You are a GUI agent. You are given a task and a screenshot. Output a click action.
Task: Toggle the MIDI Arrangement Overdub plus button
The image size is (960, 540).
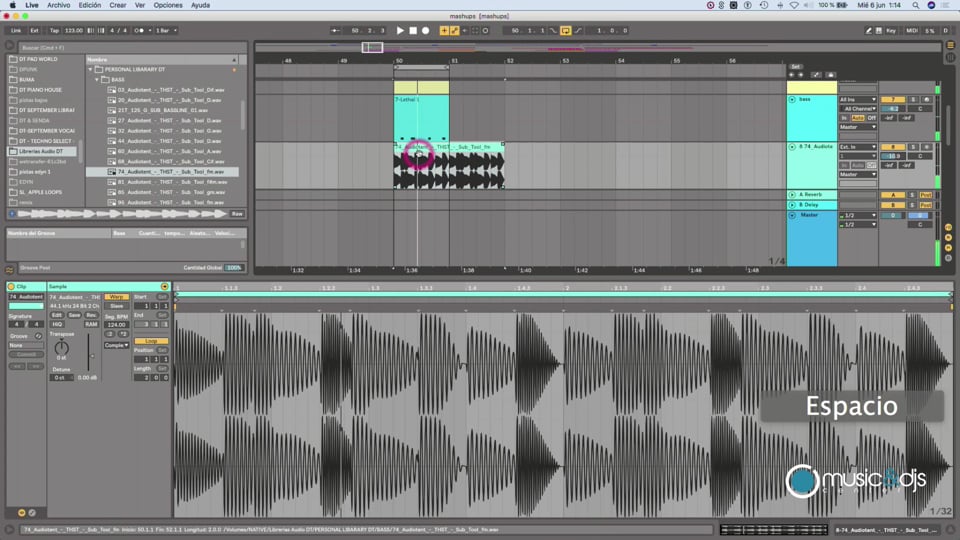(444, 30)
